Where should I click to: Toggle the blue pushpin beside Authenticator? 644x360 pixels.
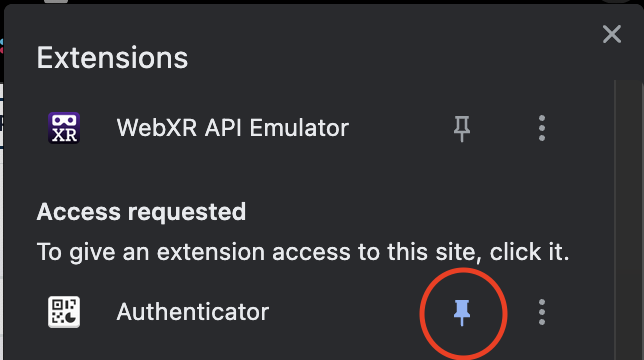(x=462, y=312)
